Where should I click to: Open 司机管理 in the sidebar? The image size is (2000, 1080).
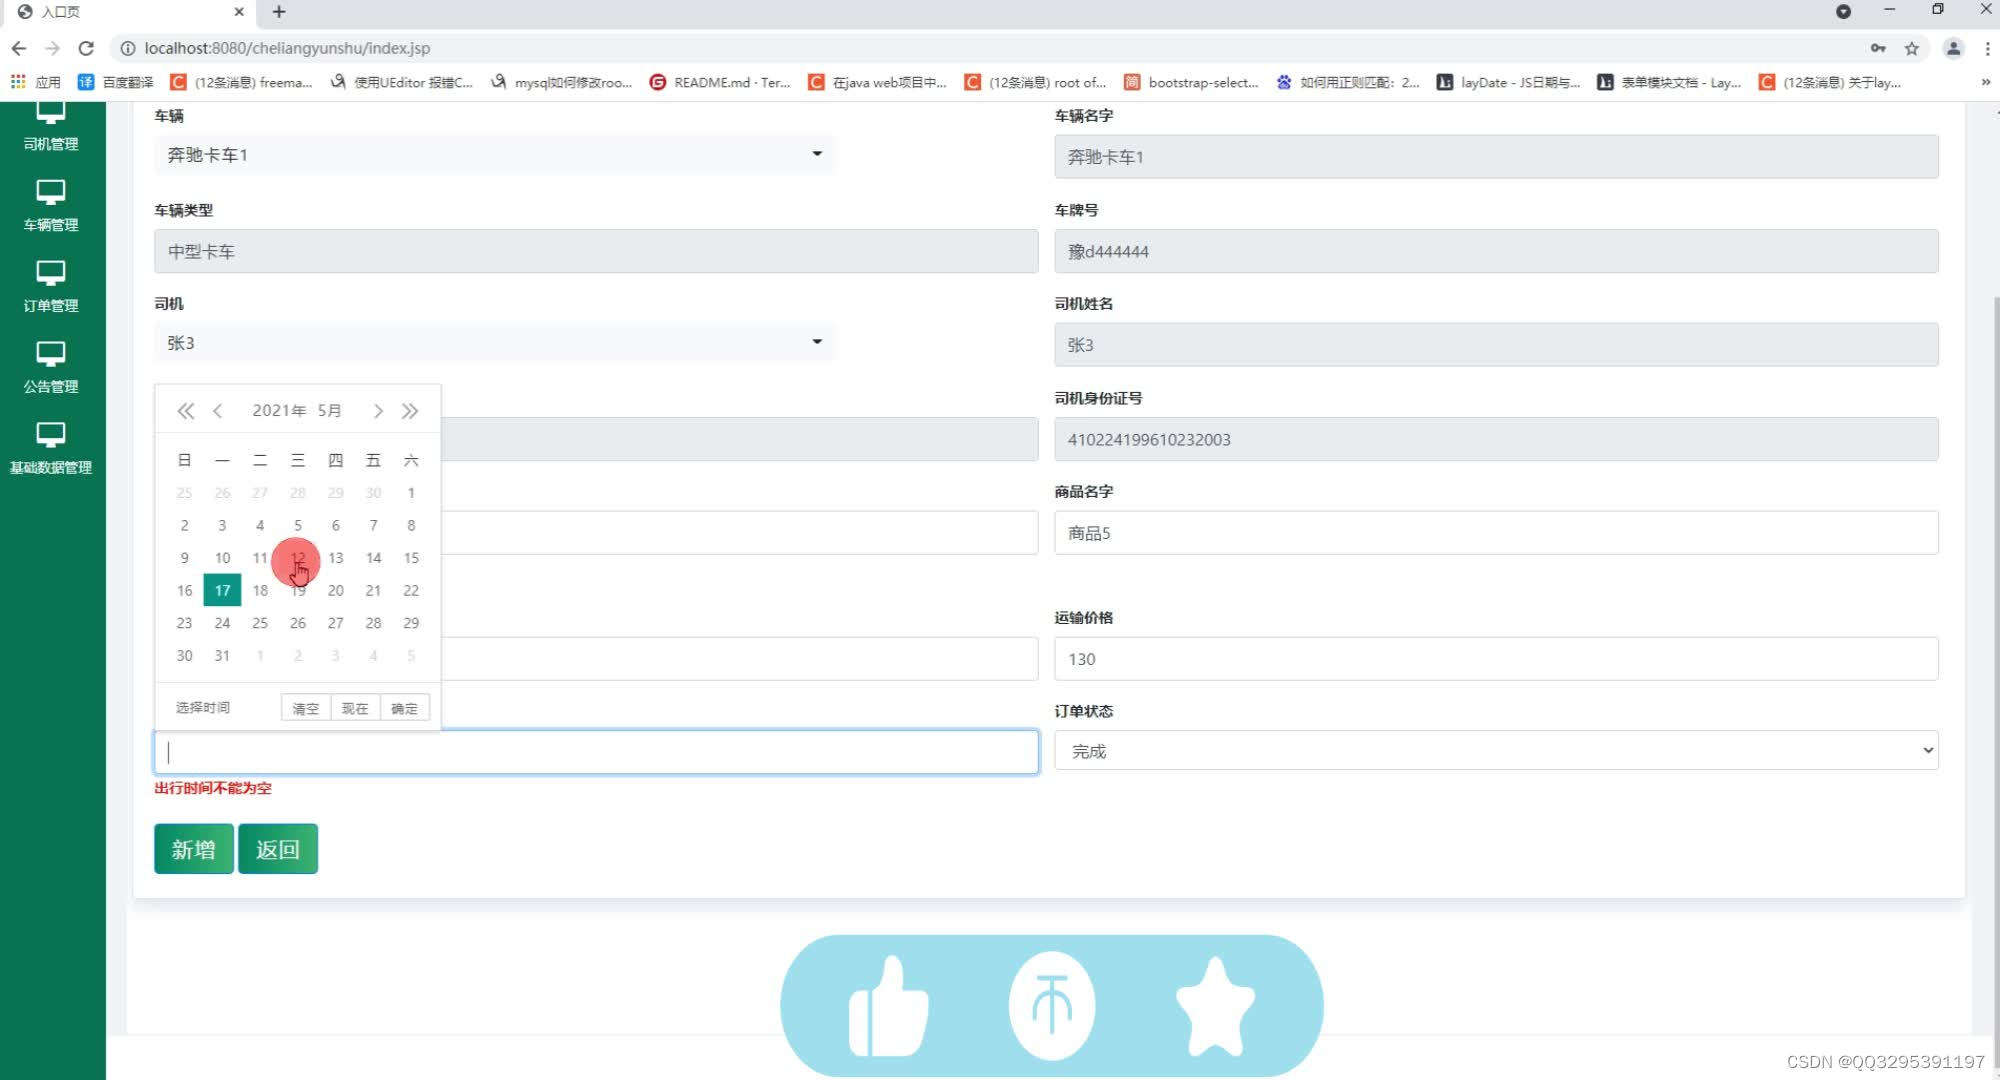[51, 128]
